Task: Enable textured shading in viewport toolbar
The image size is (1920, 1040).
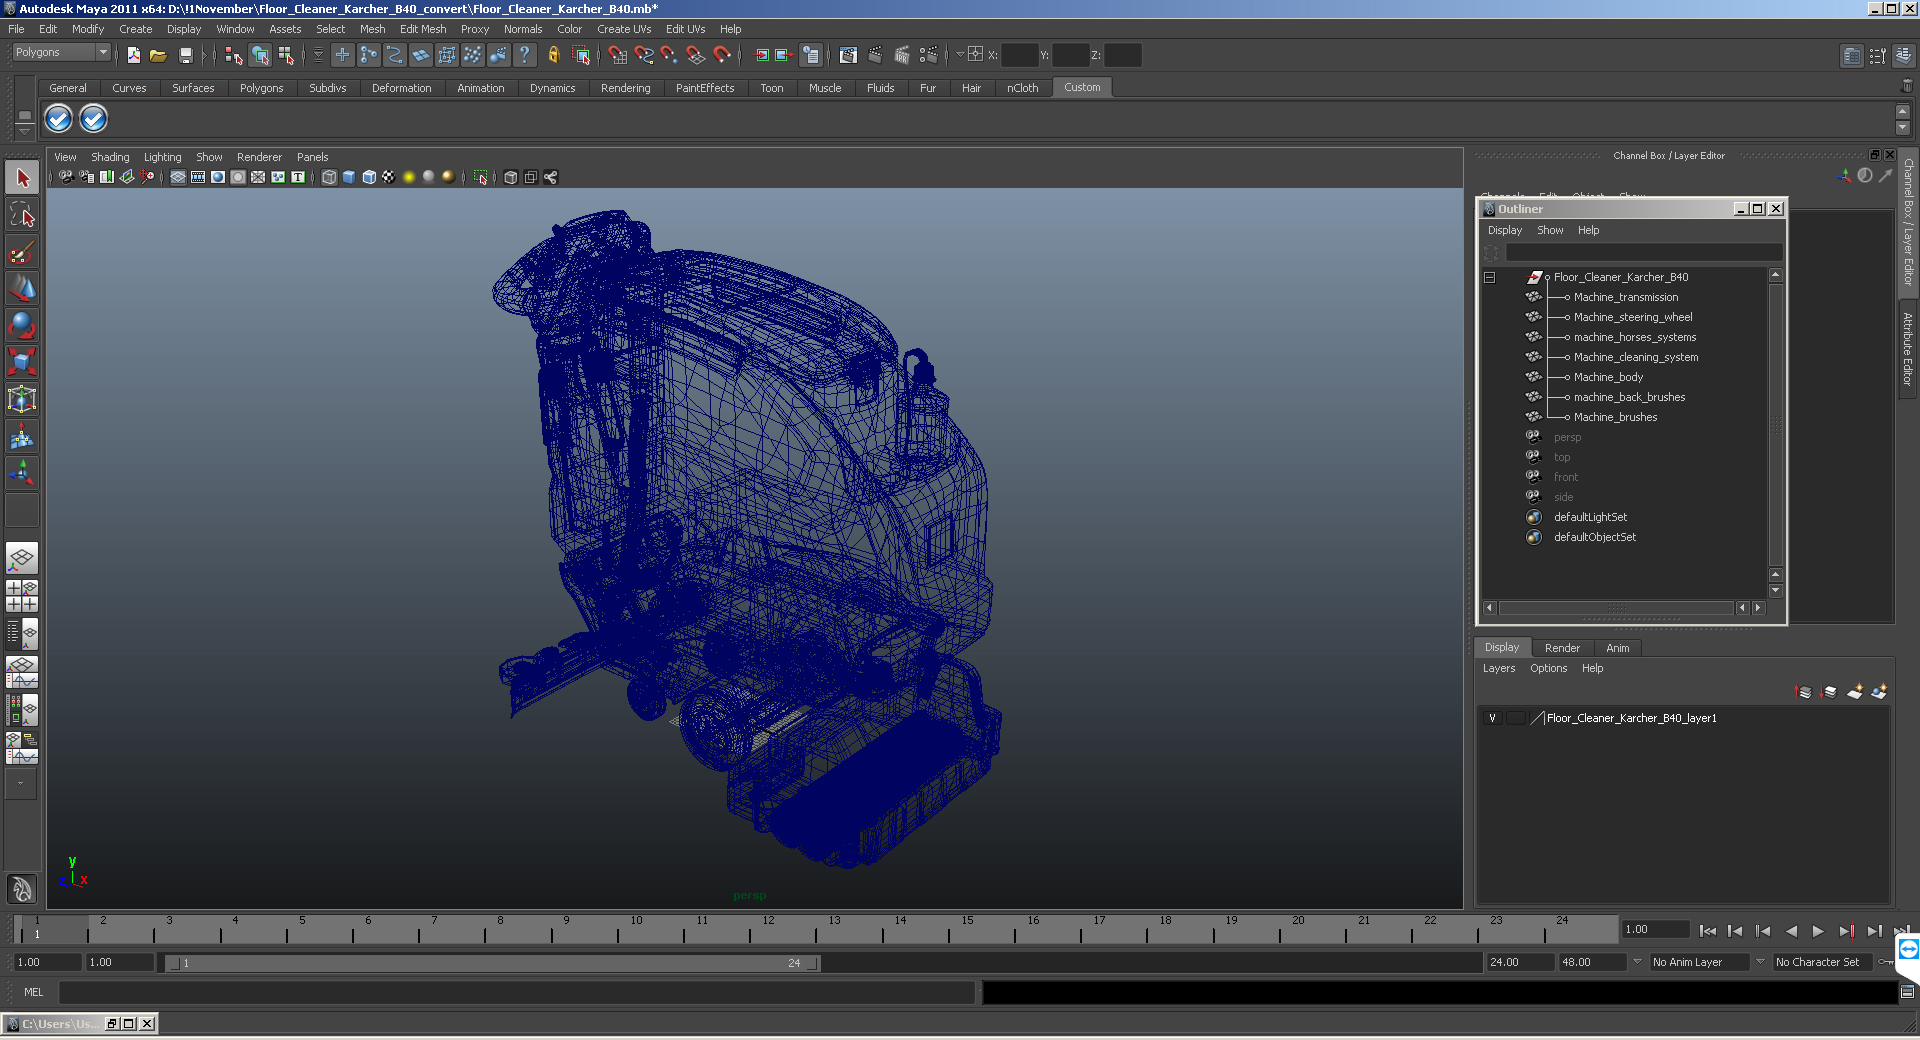Action: 388,177
